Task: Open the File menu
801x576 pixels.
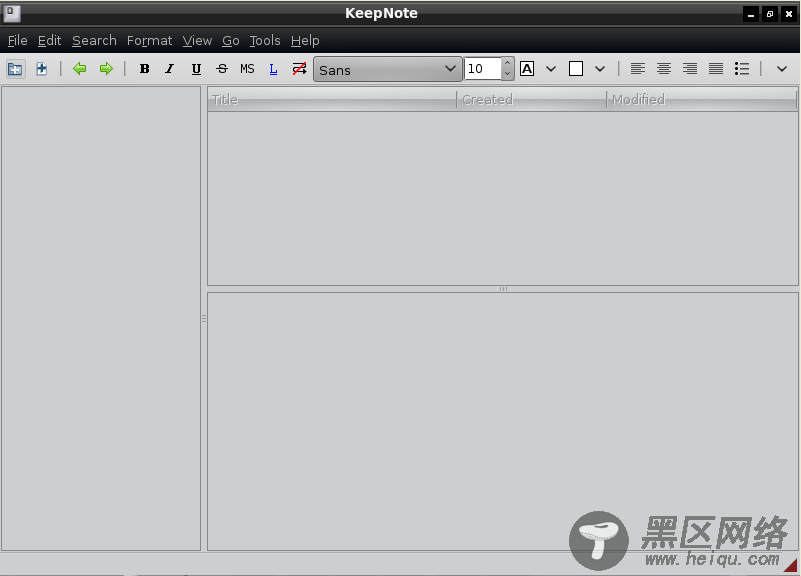Action: (x=17, y=40)
